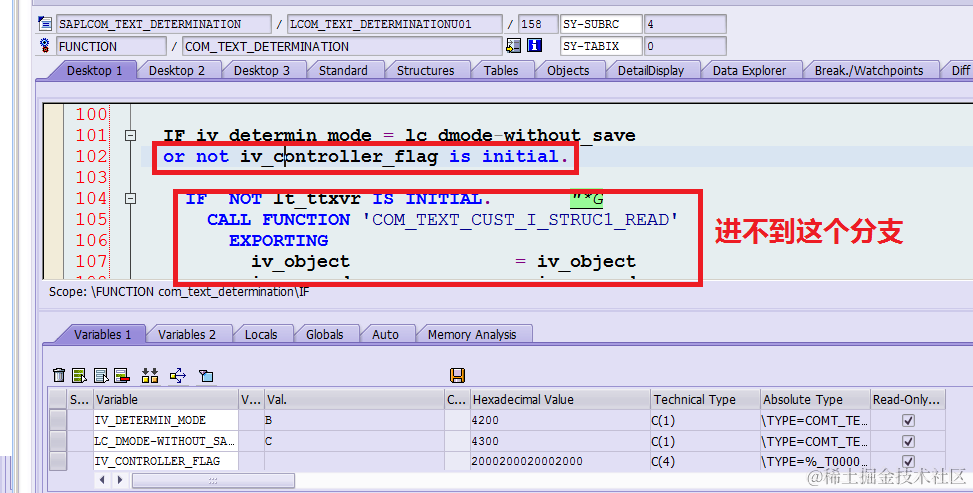Open the DetailDisplay tab
The height and width of the screenshot is (493, 973).
(x=651, y=70)
